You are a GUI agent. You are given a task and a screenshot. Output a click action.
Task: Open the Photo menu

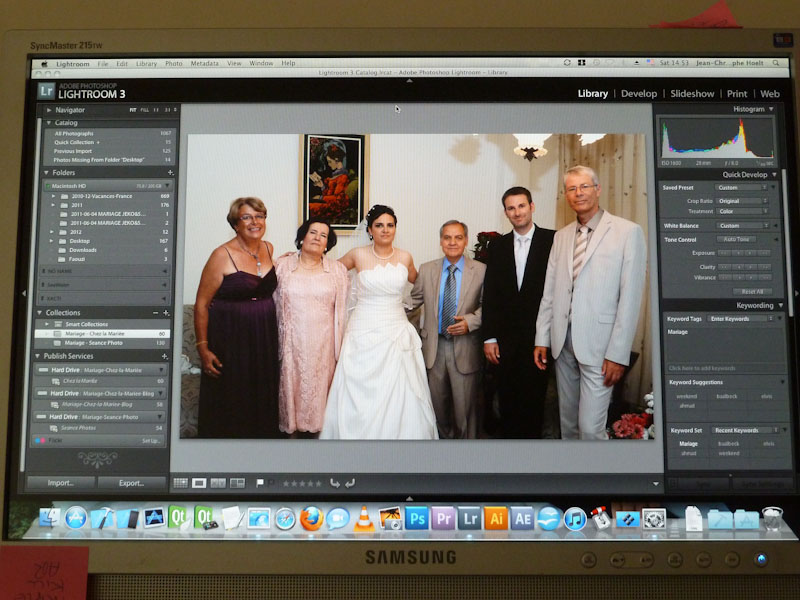(x=173, y=64)
